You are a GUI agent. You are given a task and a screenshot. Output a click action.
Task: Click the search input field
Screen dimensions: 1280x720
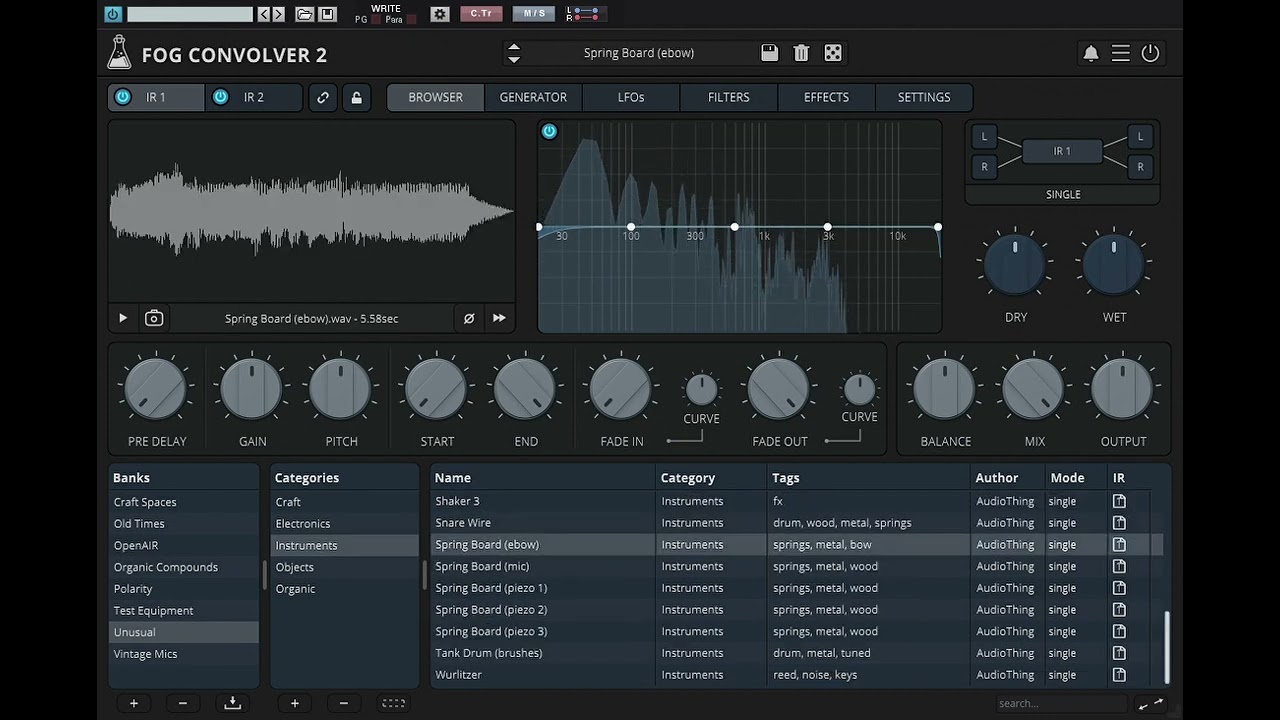coord(1061,703)
